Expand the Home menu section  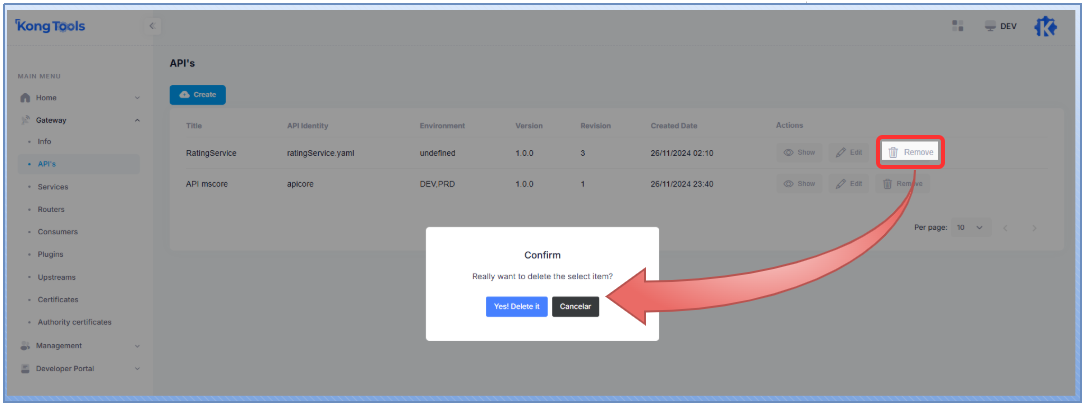80,98
